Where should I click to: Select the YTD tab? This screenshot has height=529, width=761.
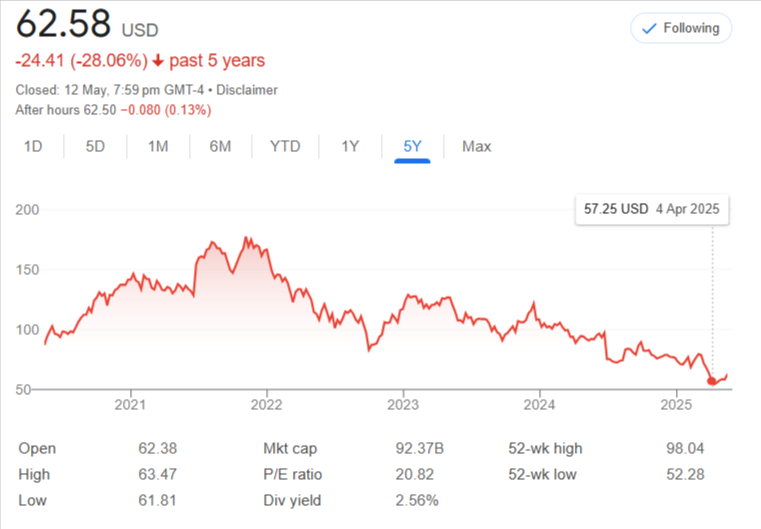pyautogui.click(x=285, y=146)
